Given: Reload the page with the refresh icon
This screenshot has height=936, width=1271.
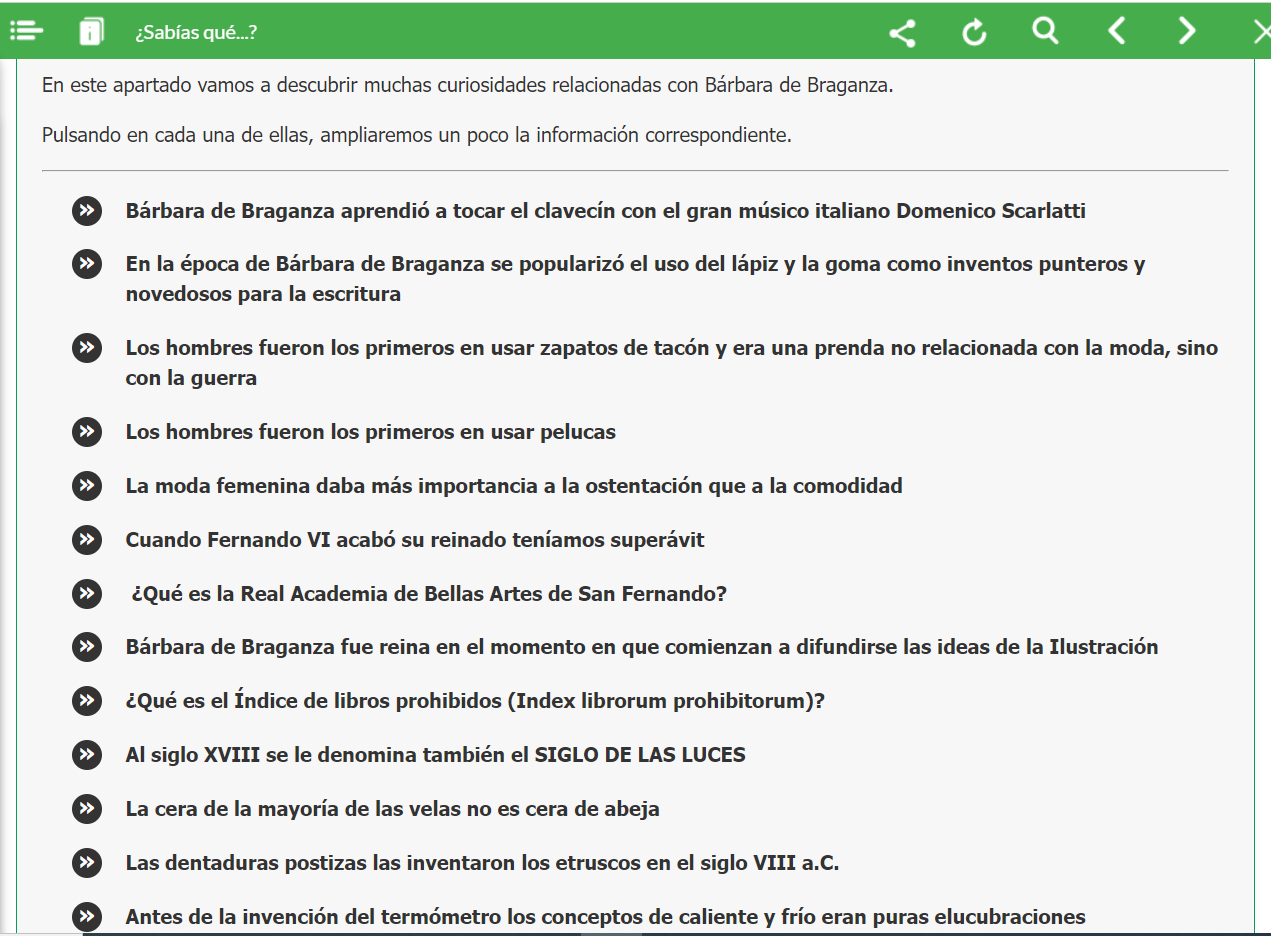Looking at the screenshot, I should (x=974, y=33).
